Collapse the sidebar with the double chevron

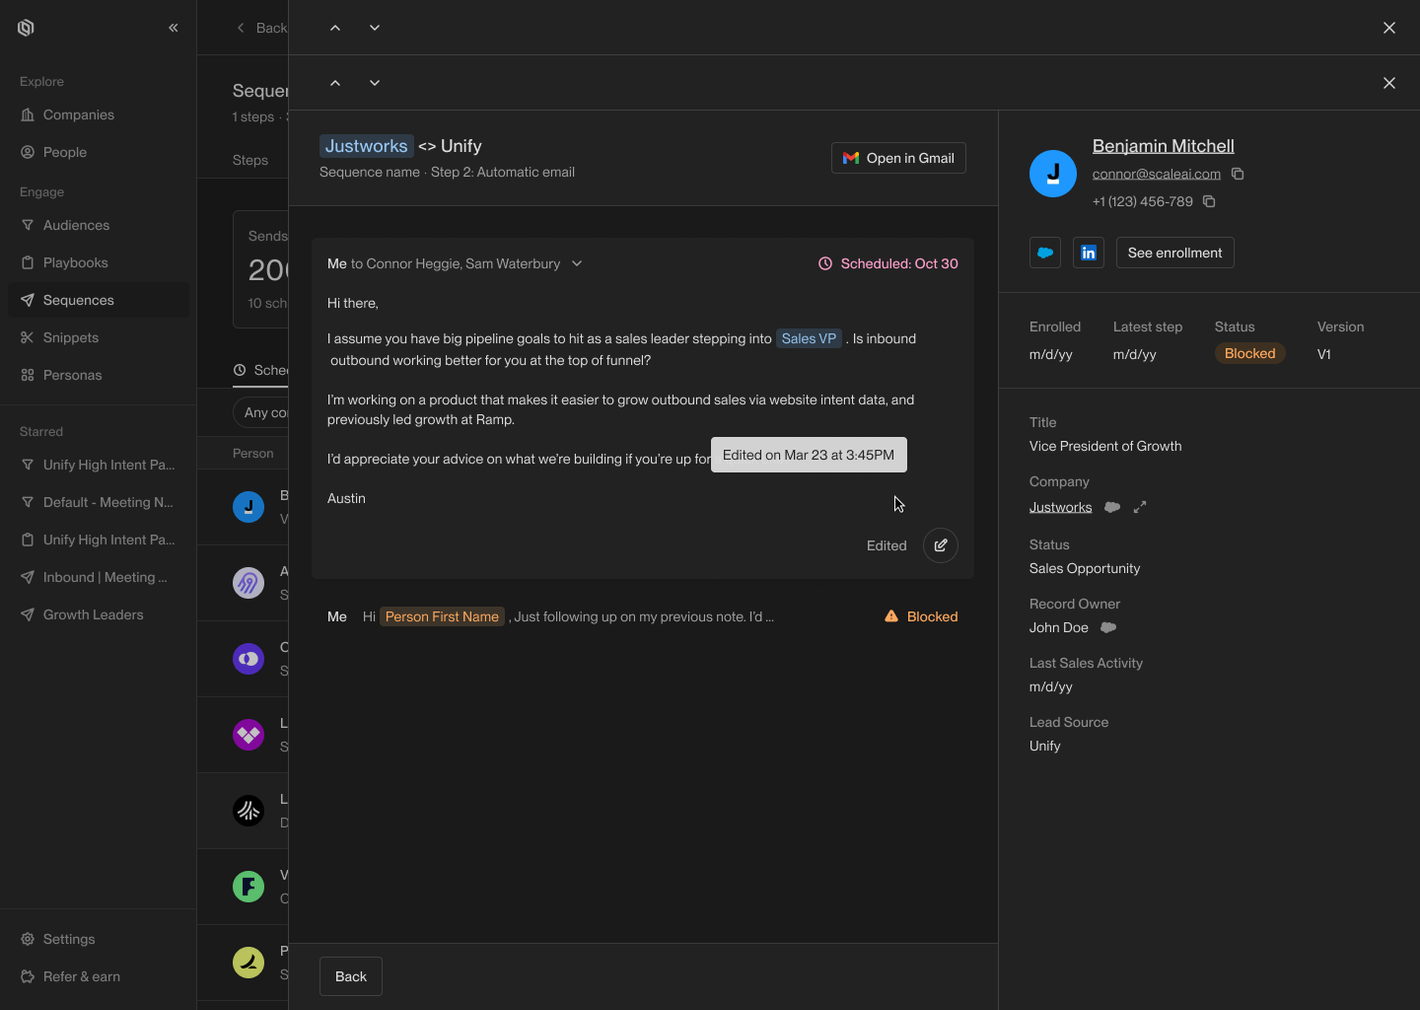(x=173, y=28)
